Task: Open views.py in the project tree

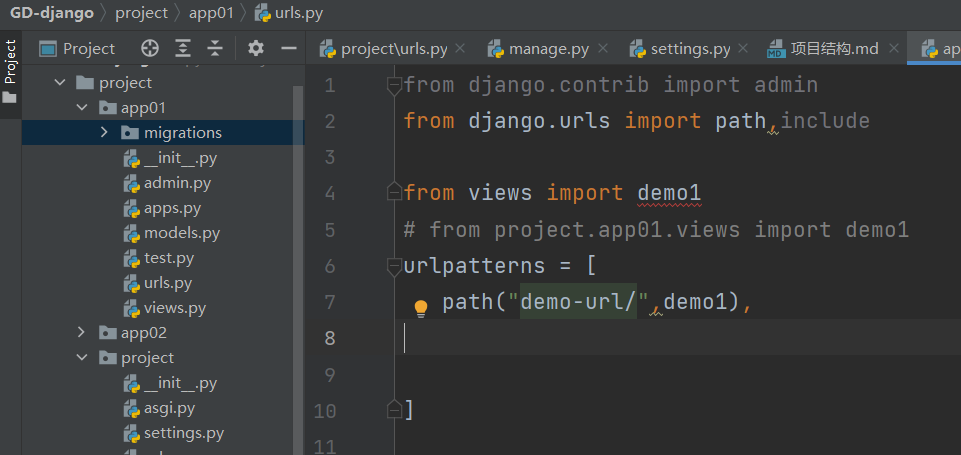Action: [x=174, y=308]
